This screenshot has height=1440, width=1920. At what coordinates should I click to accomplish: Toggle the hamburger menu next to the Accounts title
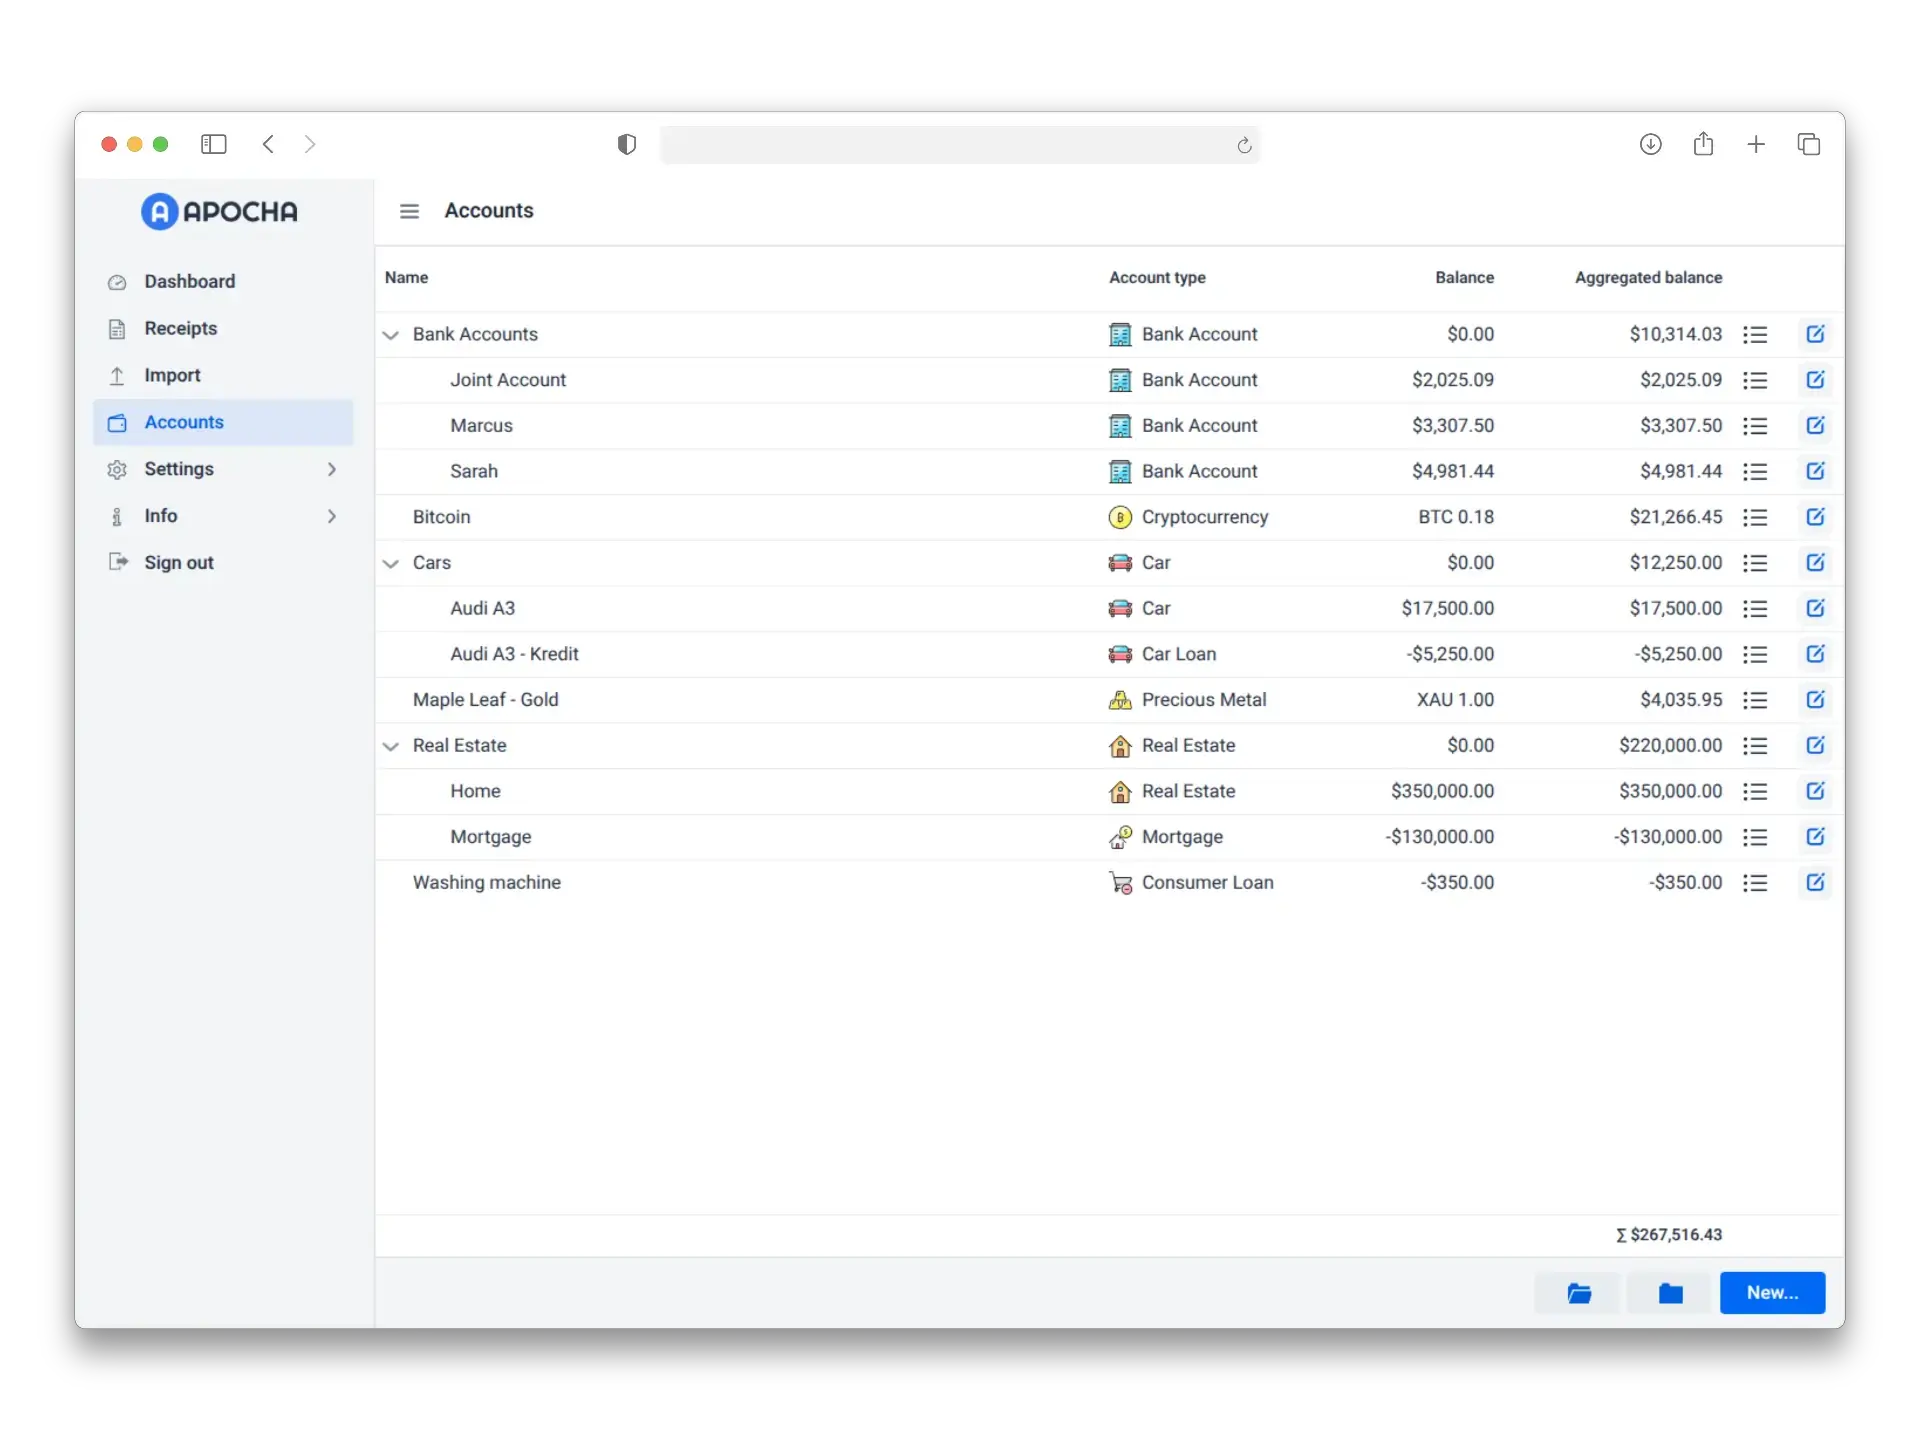[409, 211]
